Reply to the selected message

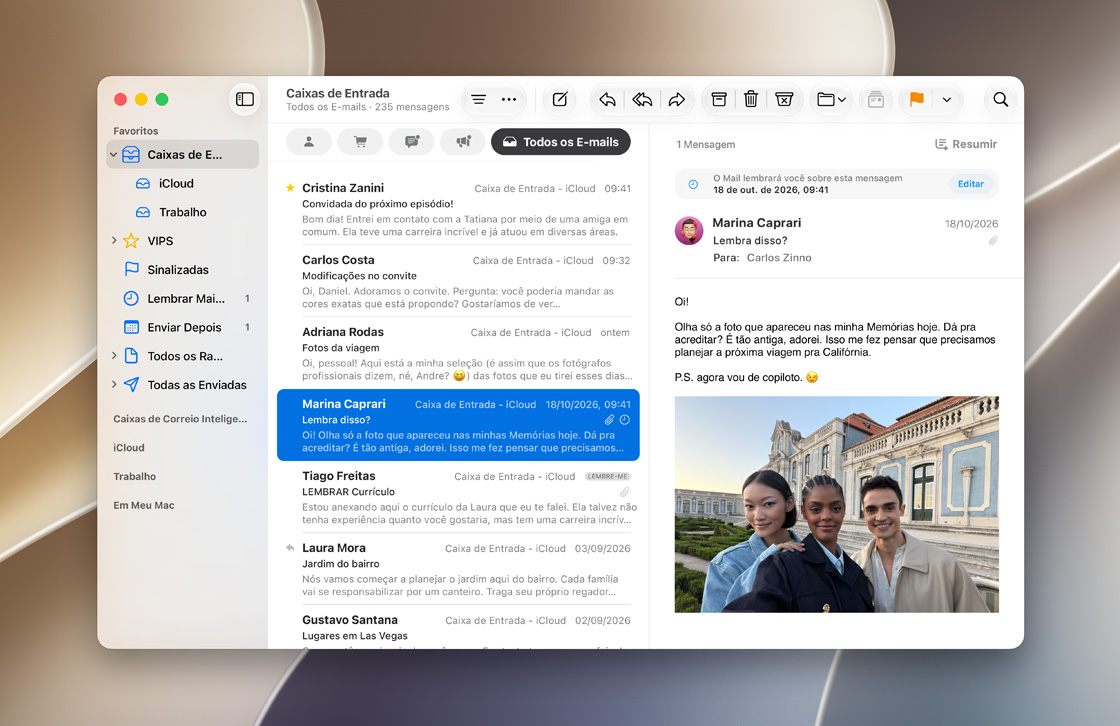pyautogui.click(x=607, y=99)
